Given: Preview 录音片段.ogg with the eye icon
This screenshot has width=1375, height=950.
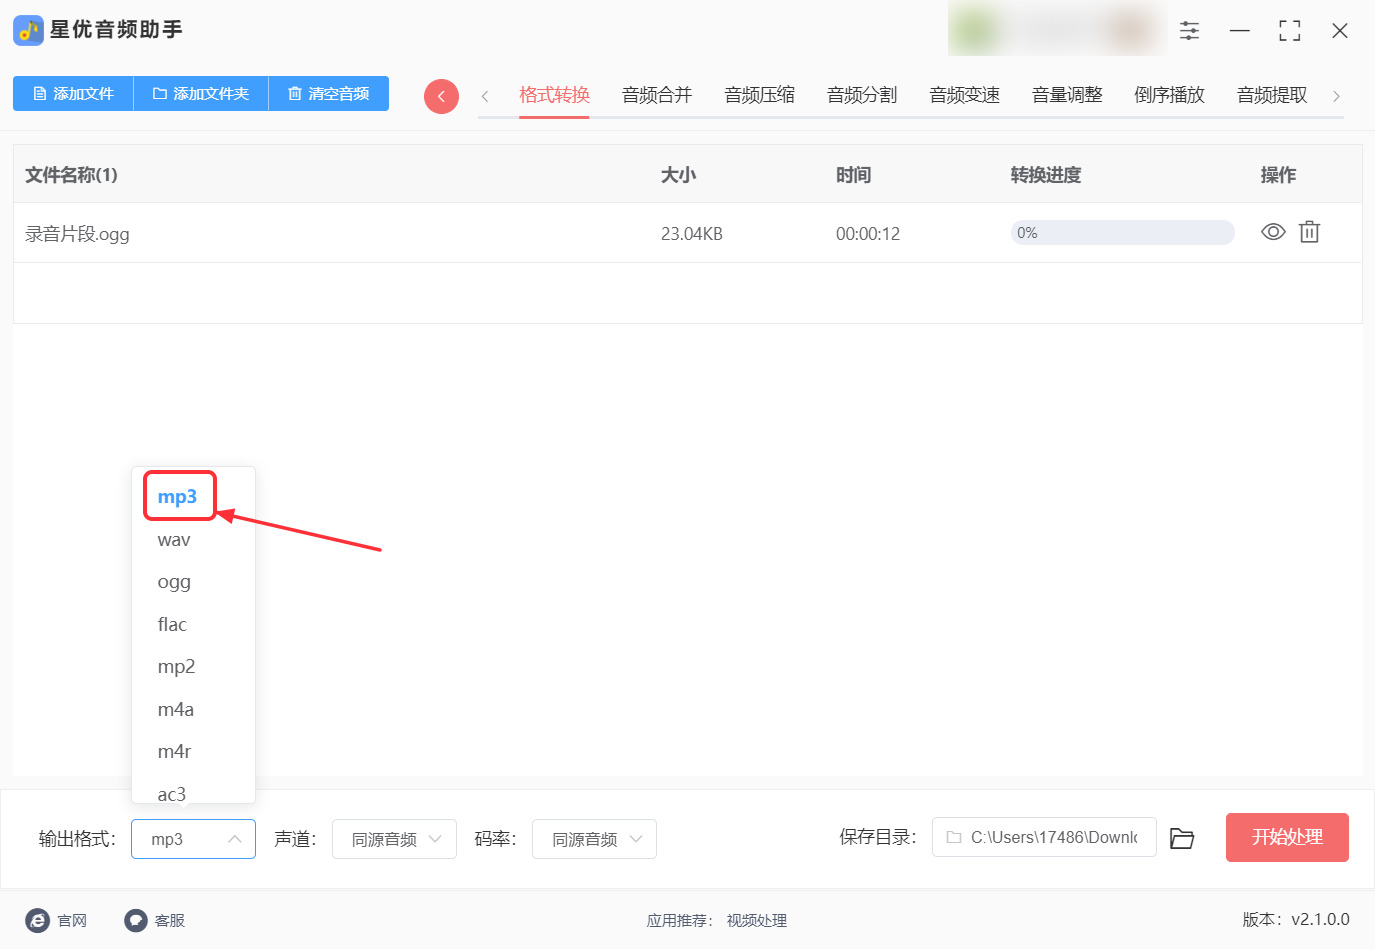Looking at the screenshot, I should (x=1273, y=232).
